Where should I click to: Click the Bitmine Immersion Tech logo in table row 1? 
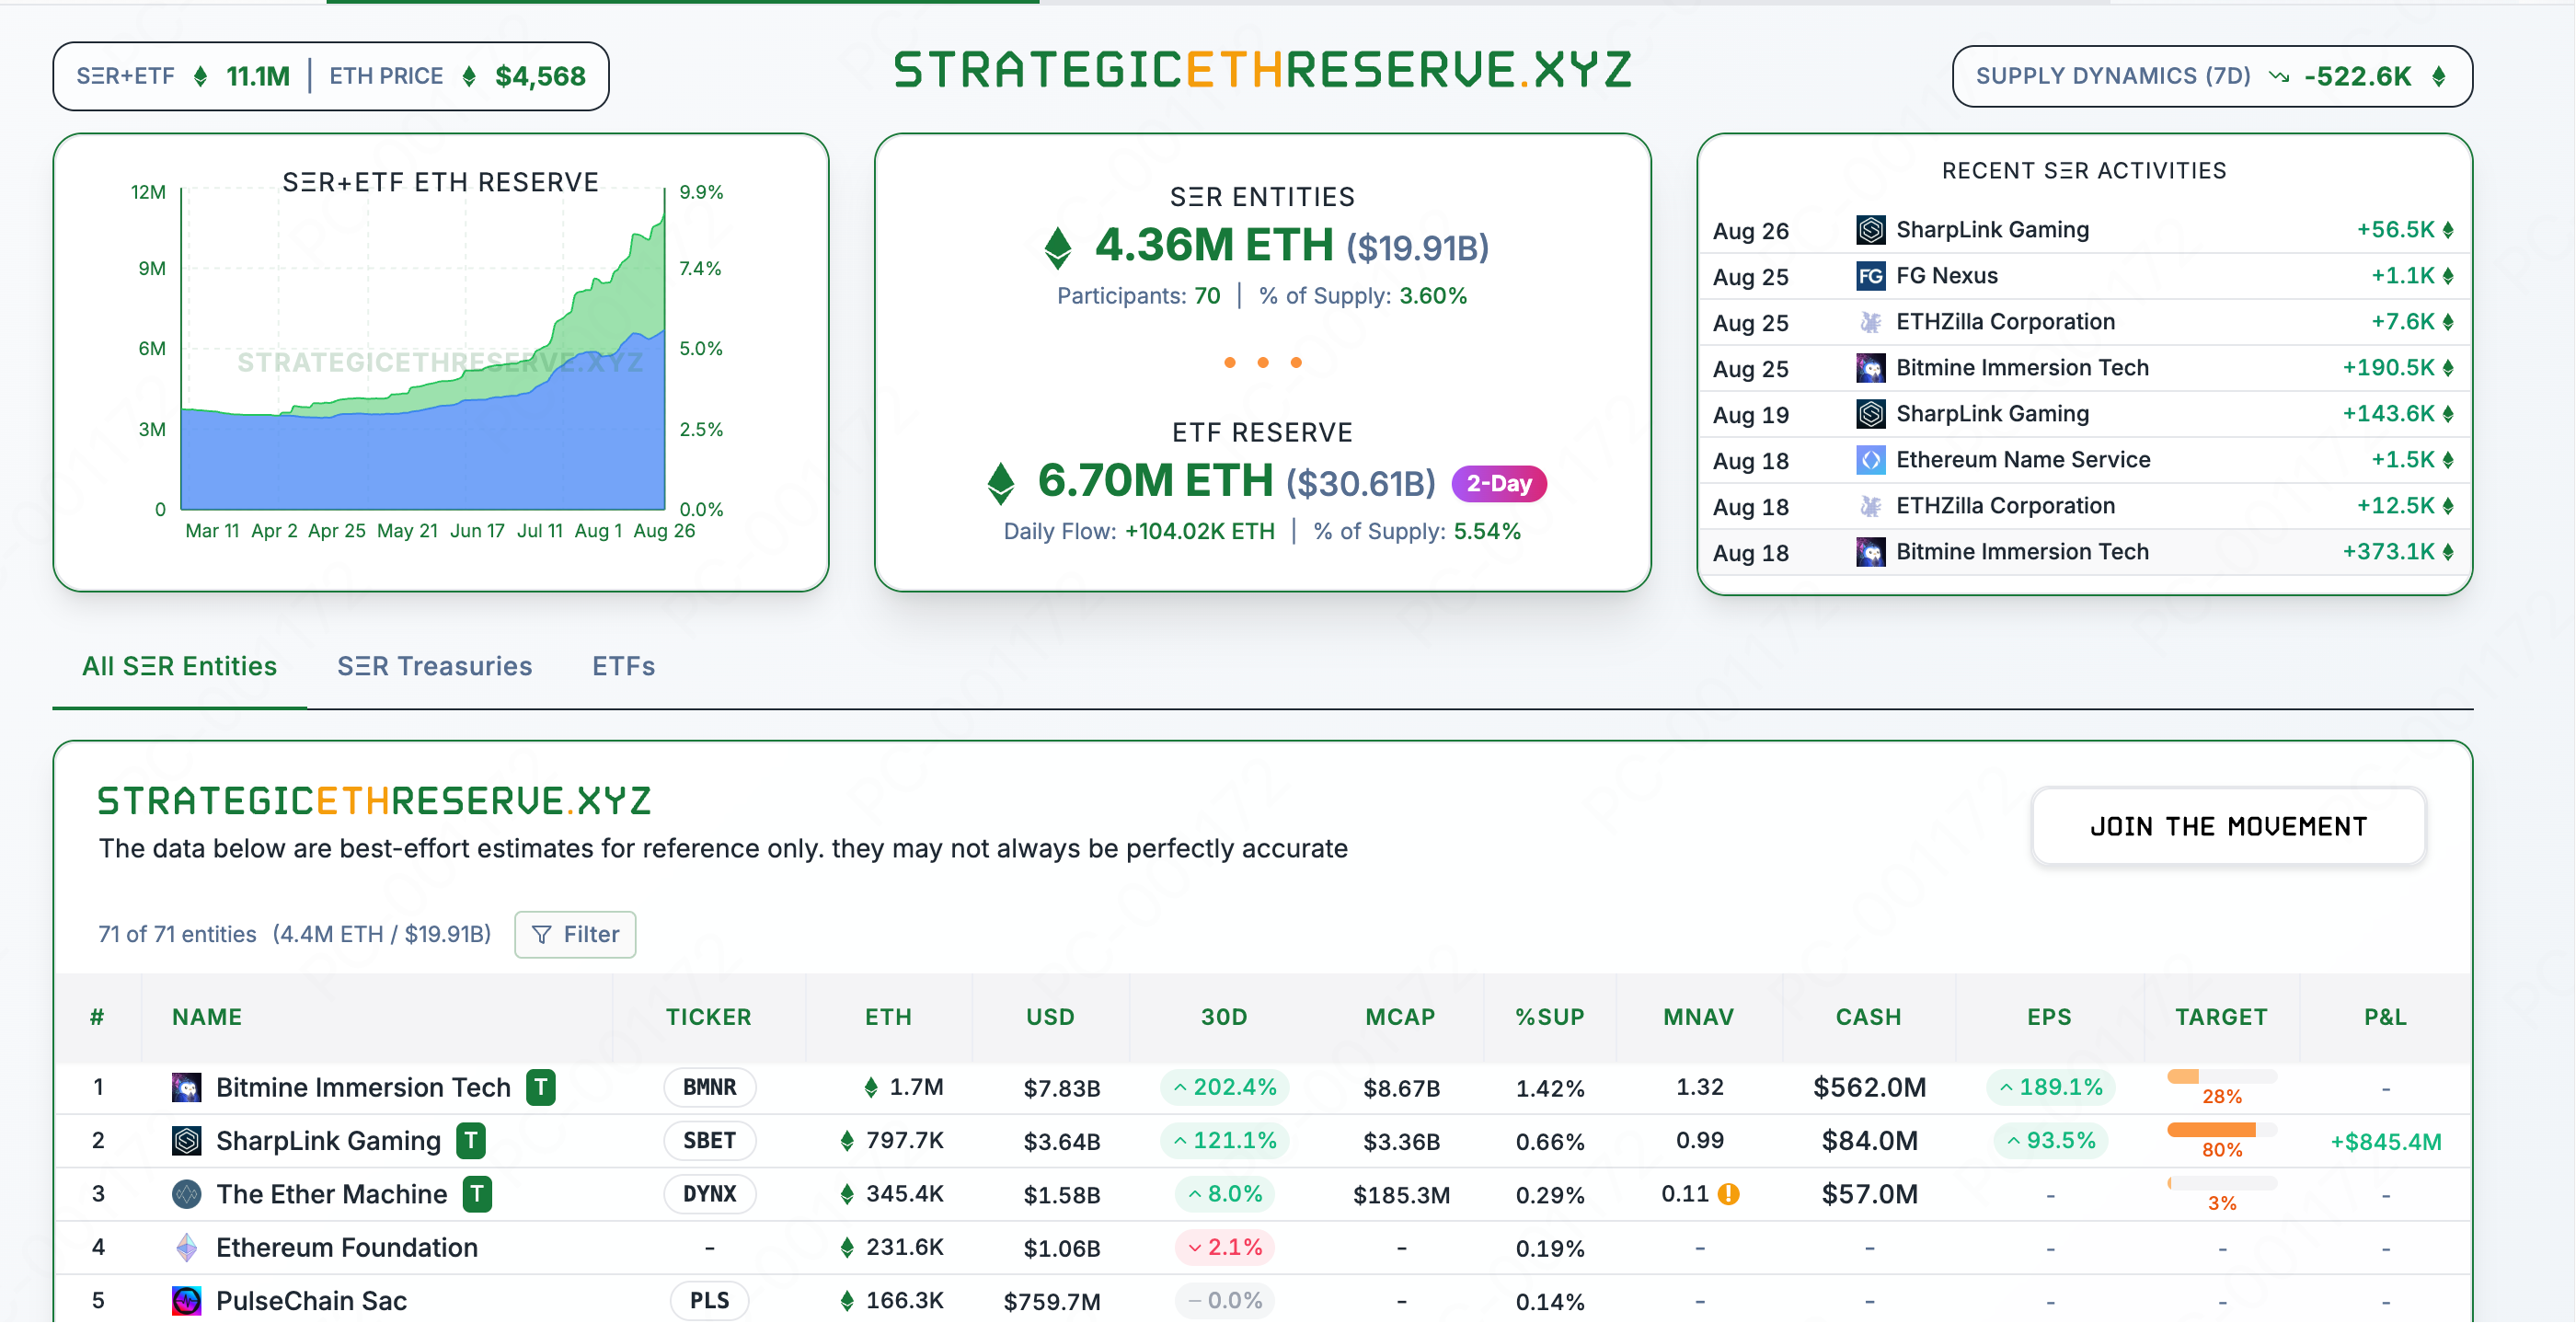coord(186,1087)
